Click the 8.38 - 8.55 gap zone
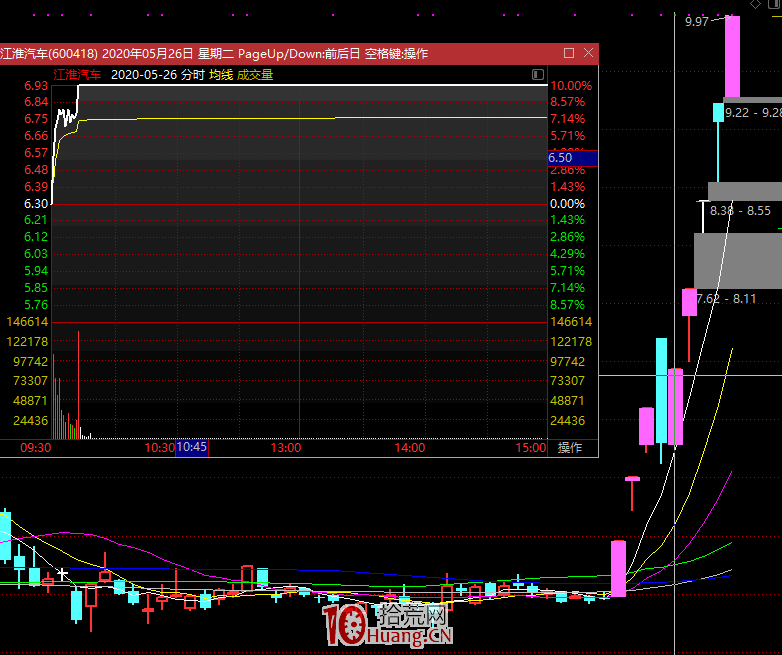Screen dimensions: 782x655 click(739, 210)
